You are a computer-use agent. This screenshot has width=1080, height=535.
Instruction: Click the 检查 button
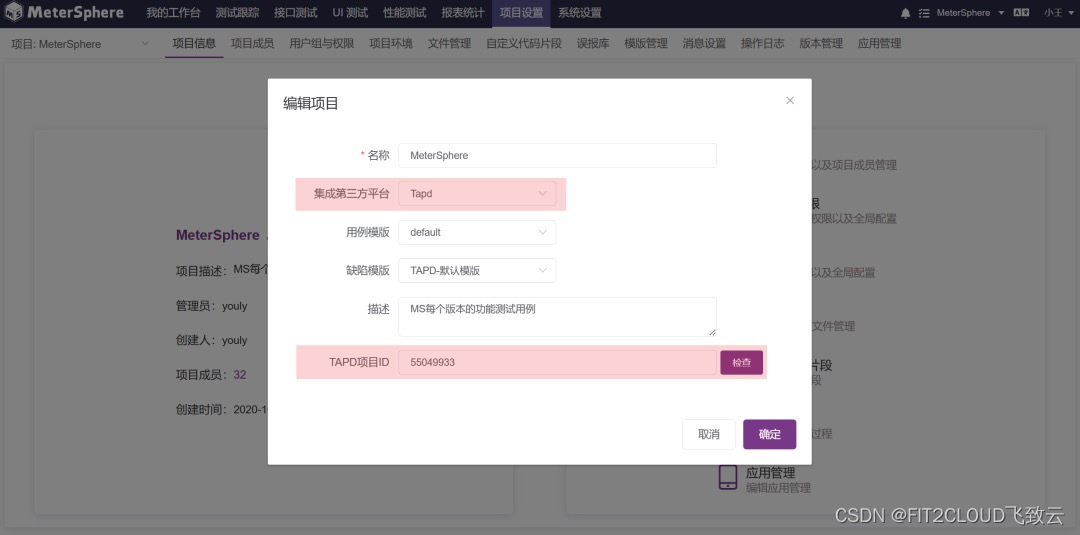(x=741, y=362)
